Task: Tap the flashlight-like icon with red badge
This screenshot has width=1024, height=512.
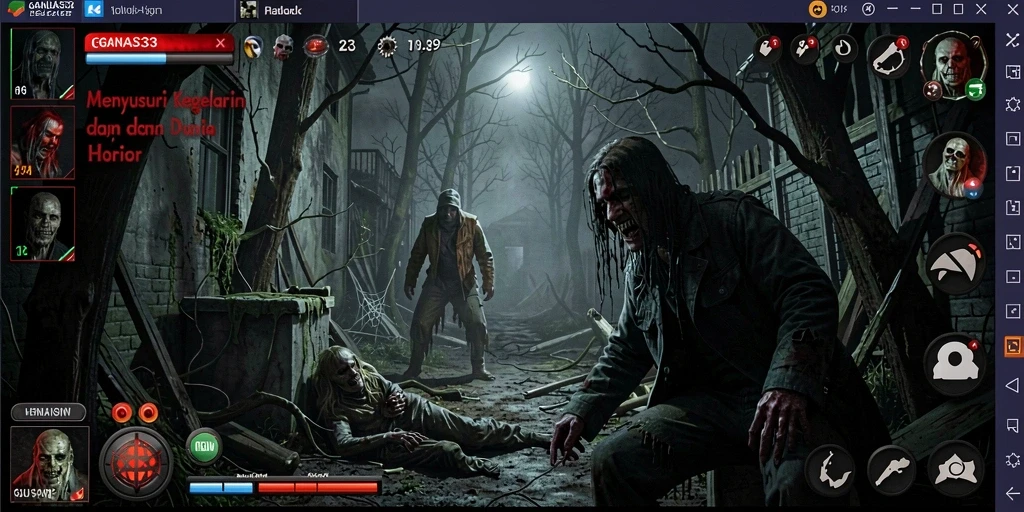Action: 805,48
